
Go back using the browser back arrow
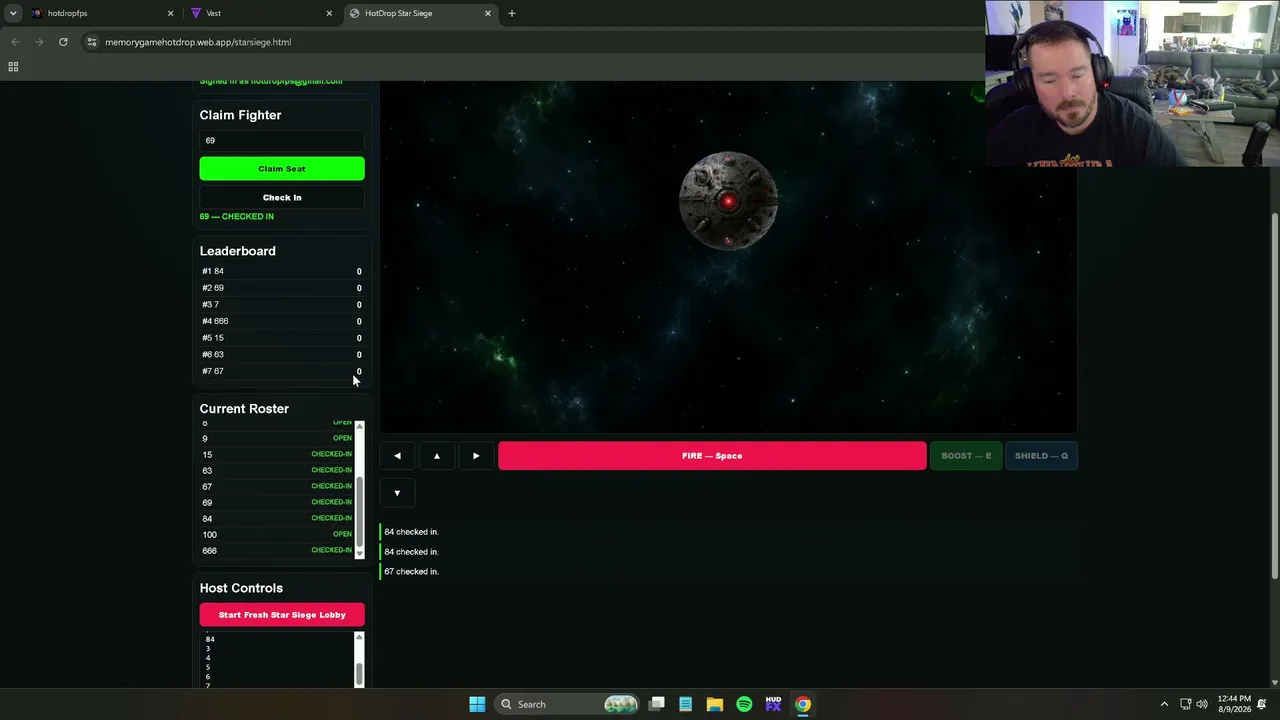click(x=15, y=42)
